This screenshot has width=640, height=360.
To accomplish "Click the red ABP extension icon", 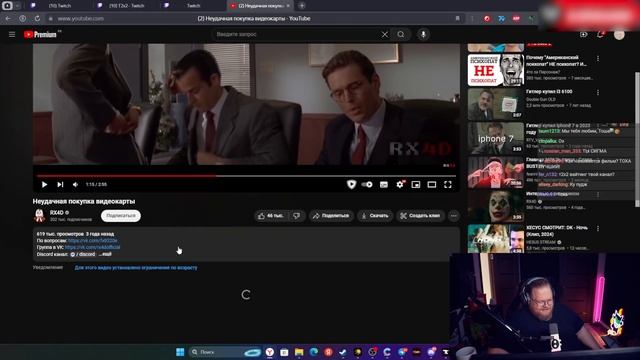I will tap(516, 18).
